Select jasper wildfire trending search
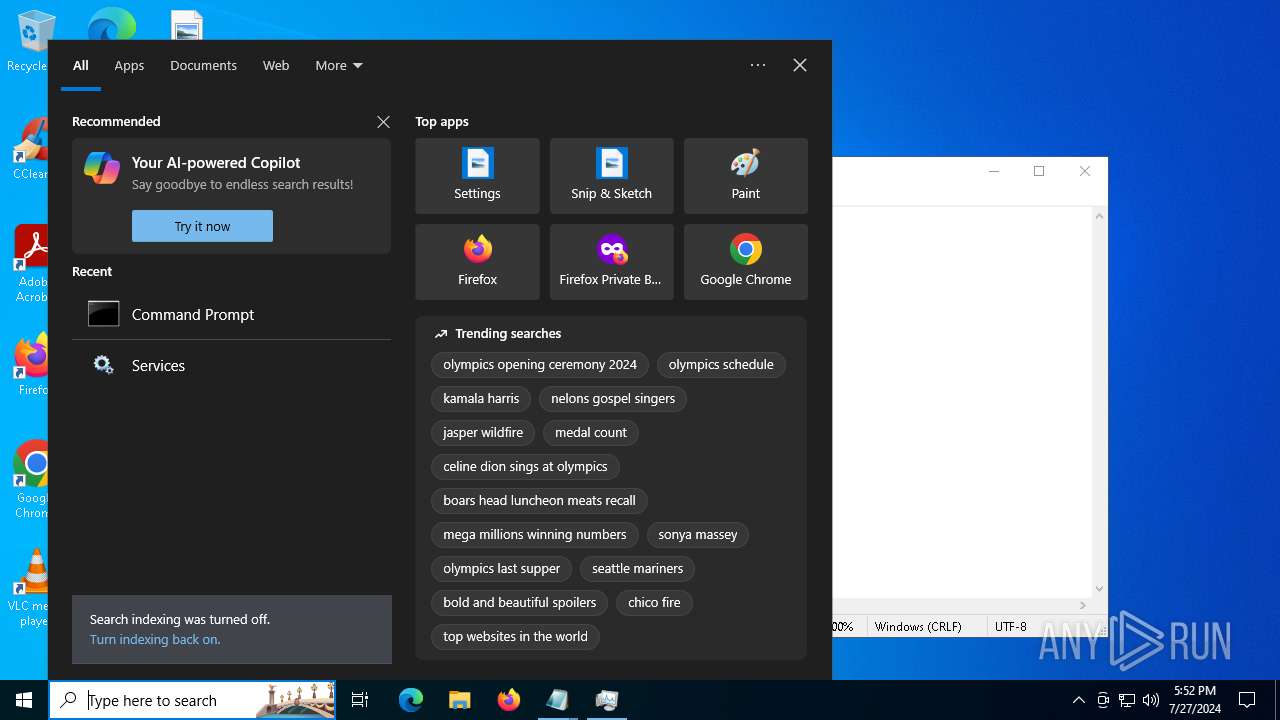The image size is (1280, 720). pos(483,433)
